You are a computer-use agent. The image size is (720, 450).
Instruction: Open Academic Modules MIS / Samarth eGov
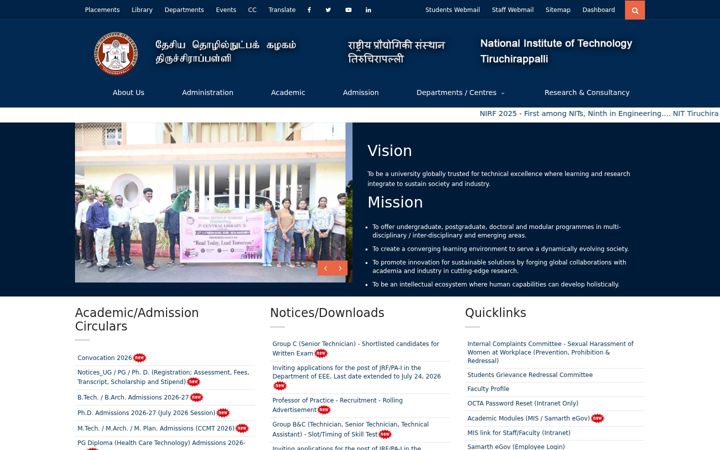pyautogui.click(x=529, y=418)
